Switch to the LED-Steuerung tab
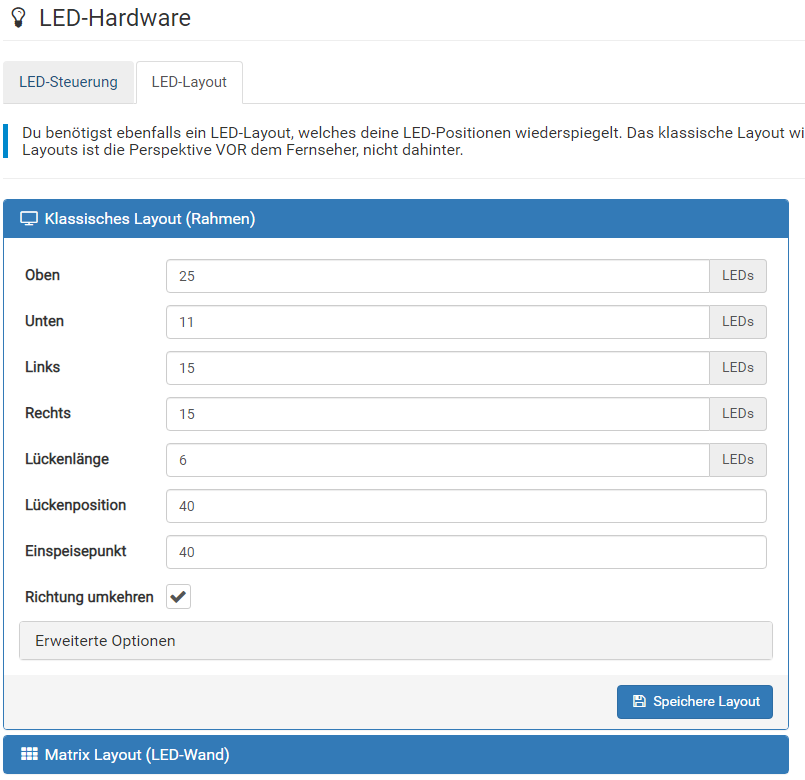The image size is (805, 780). pos(68,82)
